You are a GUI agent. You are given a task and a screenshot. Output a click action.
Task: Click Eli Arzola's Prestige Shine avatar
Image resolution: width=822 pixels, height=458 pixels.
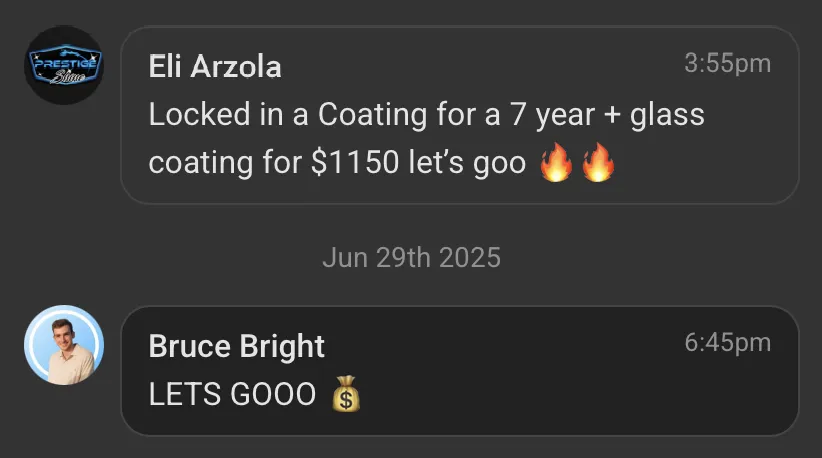[x=64, y=66]
